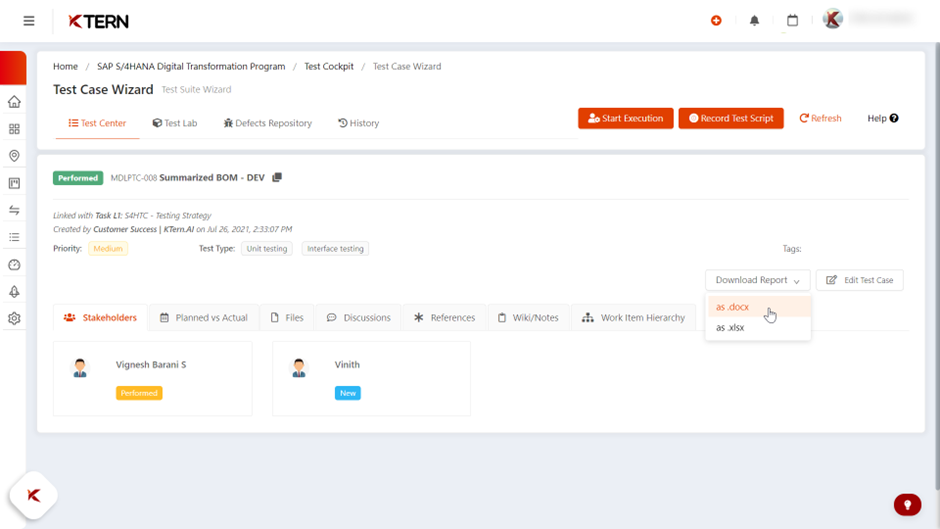Select the Wiki/Notes tab
940x529 pixels.
tap(528, 317)
